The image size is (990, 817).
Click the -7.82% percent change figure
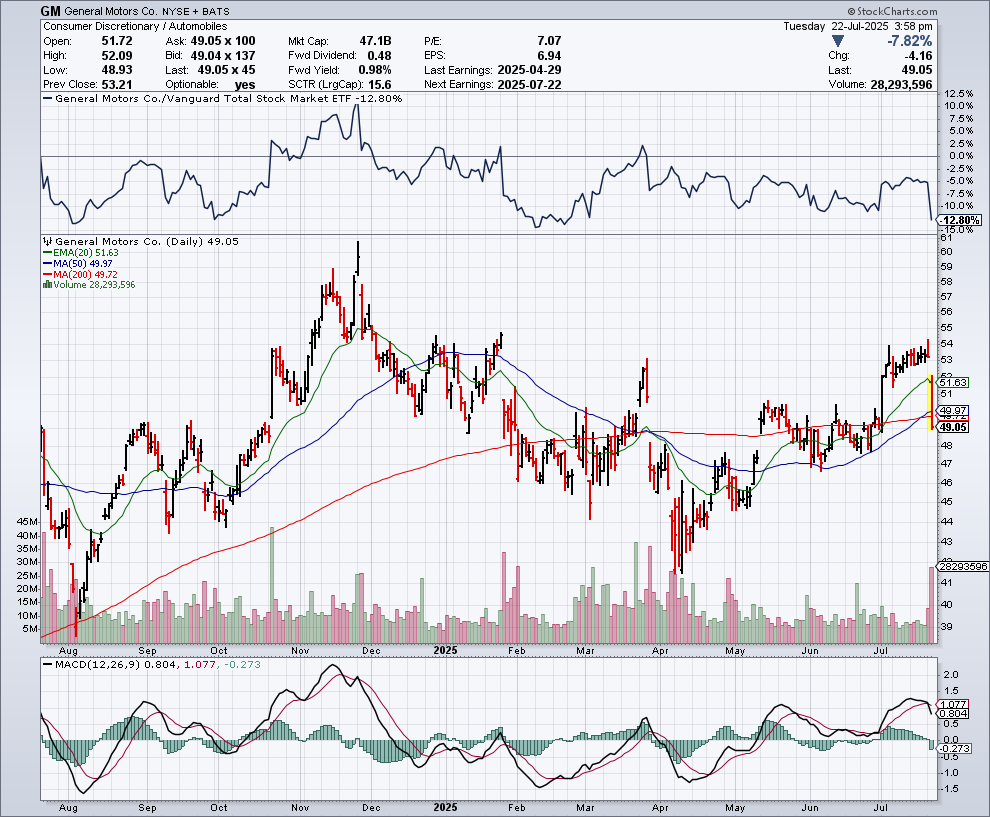(x=909, y=41)
